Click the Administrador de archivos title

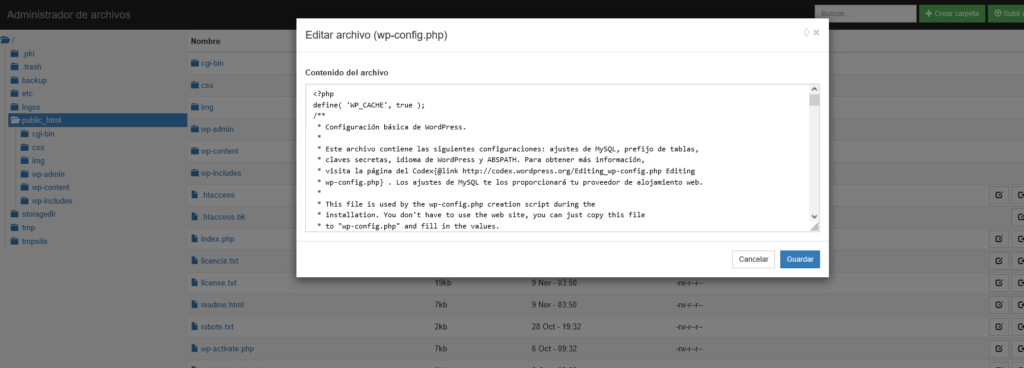coord(68,14)
